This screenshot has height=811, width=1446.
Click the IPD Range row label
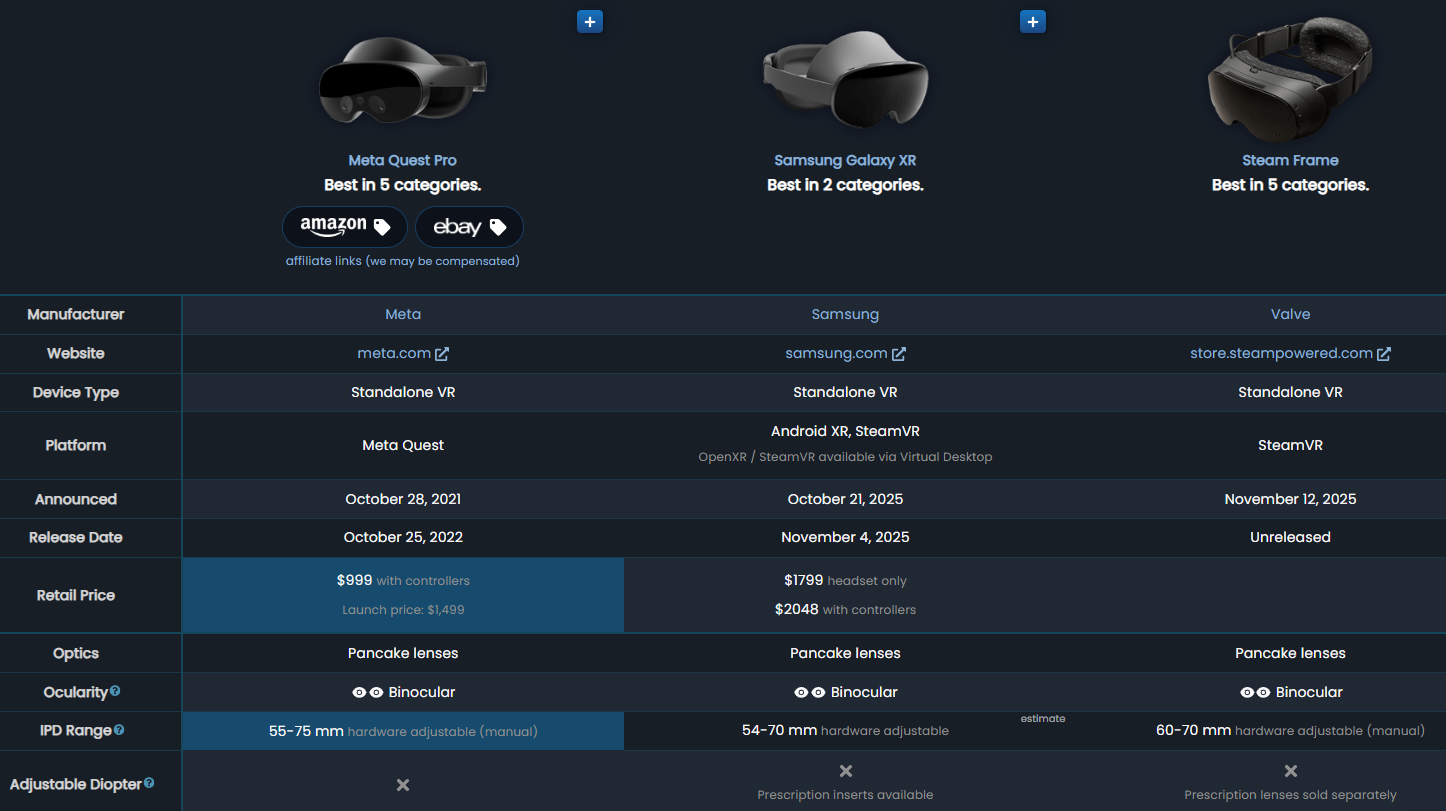pyautogui.click(x=75, y=730)
